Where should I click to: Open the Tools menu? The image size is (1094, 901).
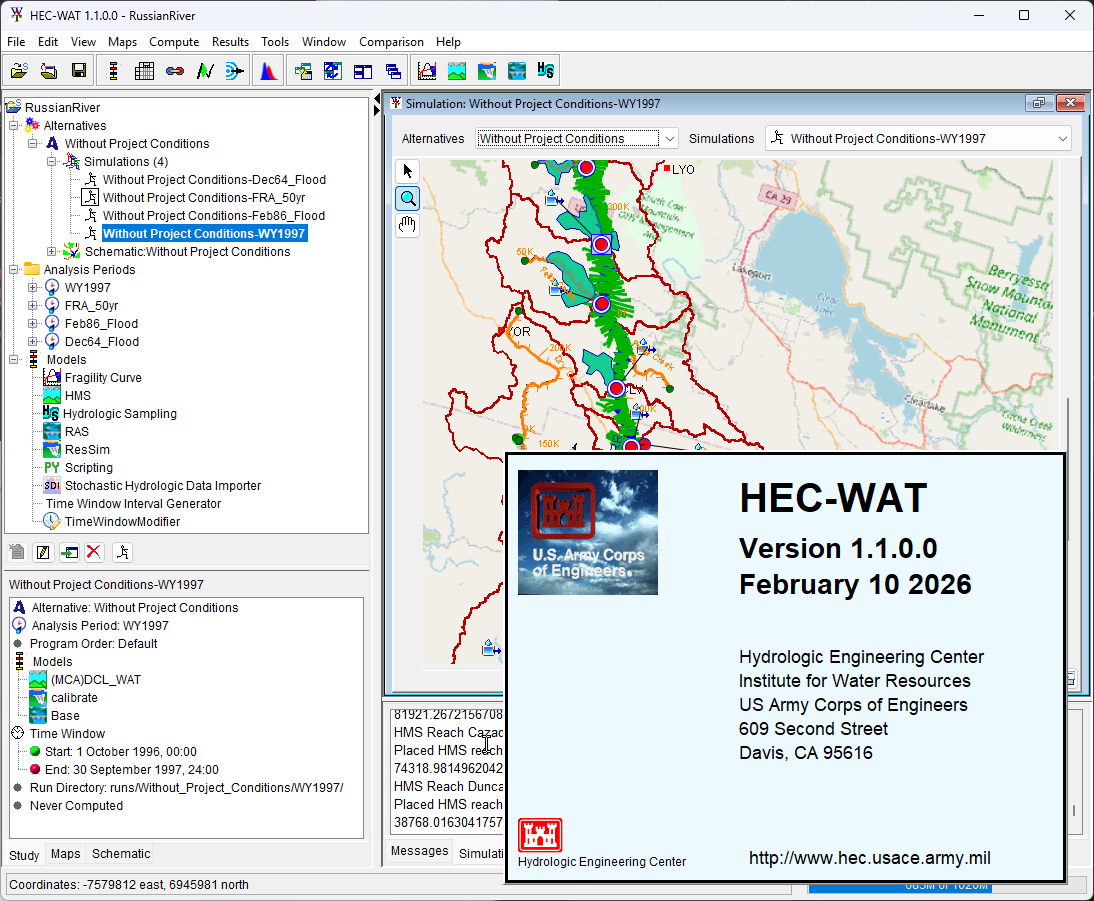(275, 42)
